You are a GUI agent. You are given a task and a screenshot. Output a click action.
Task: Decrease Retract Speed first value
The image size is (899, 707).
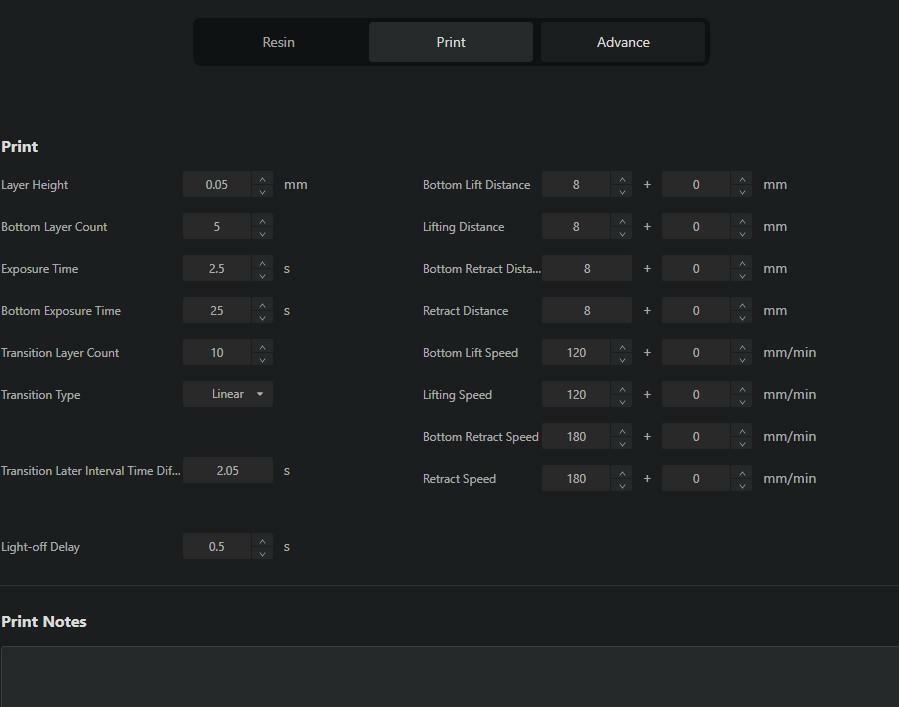pos(622,485)
